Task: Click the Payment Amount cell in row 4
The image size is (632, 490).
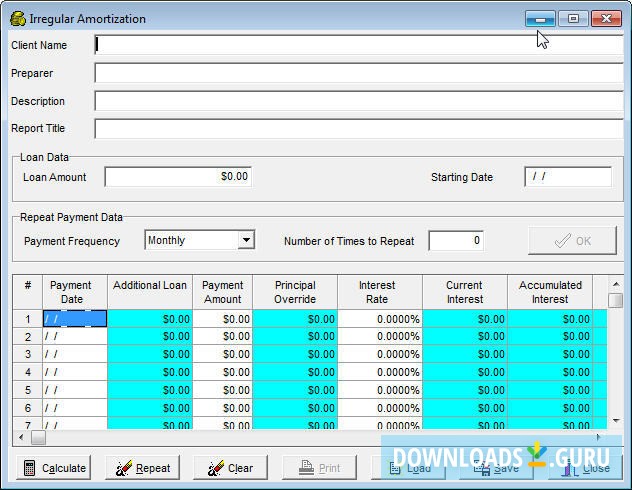Action: [x=222, y=372]
